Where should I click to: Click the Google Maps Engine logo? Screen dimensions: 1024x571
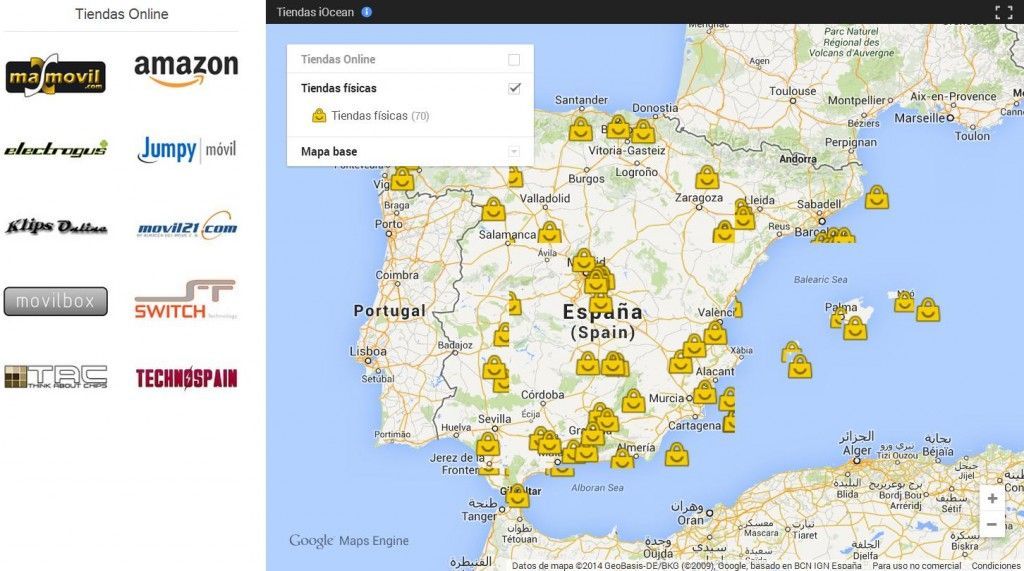pyautogui.click(x=349, y=541)
